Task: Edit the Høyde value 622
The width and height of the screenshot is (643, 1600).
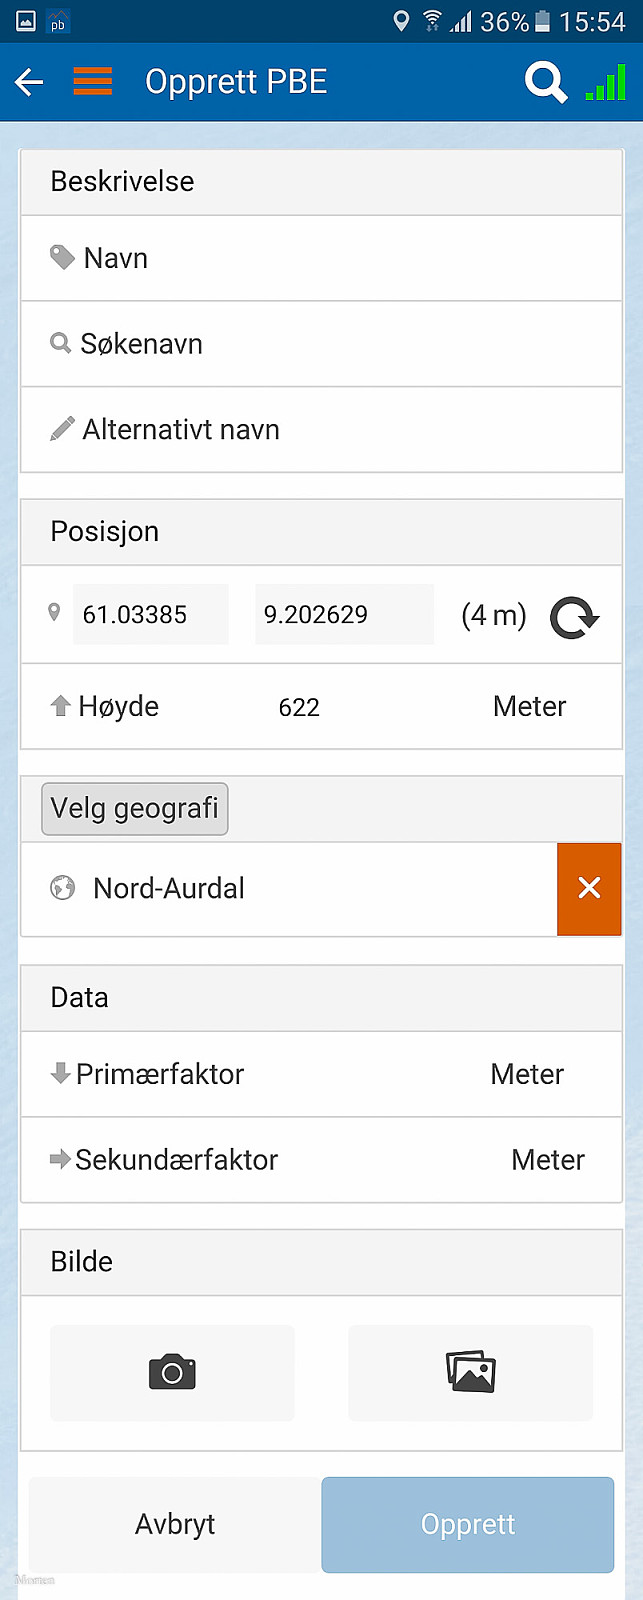Action: coord(299,707)
